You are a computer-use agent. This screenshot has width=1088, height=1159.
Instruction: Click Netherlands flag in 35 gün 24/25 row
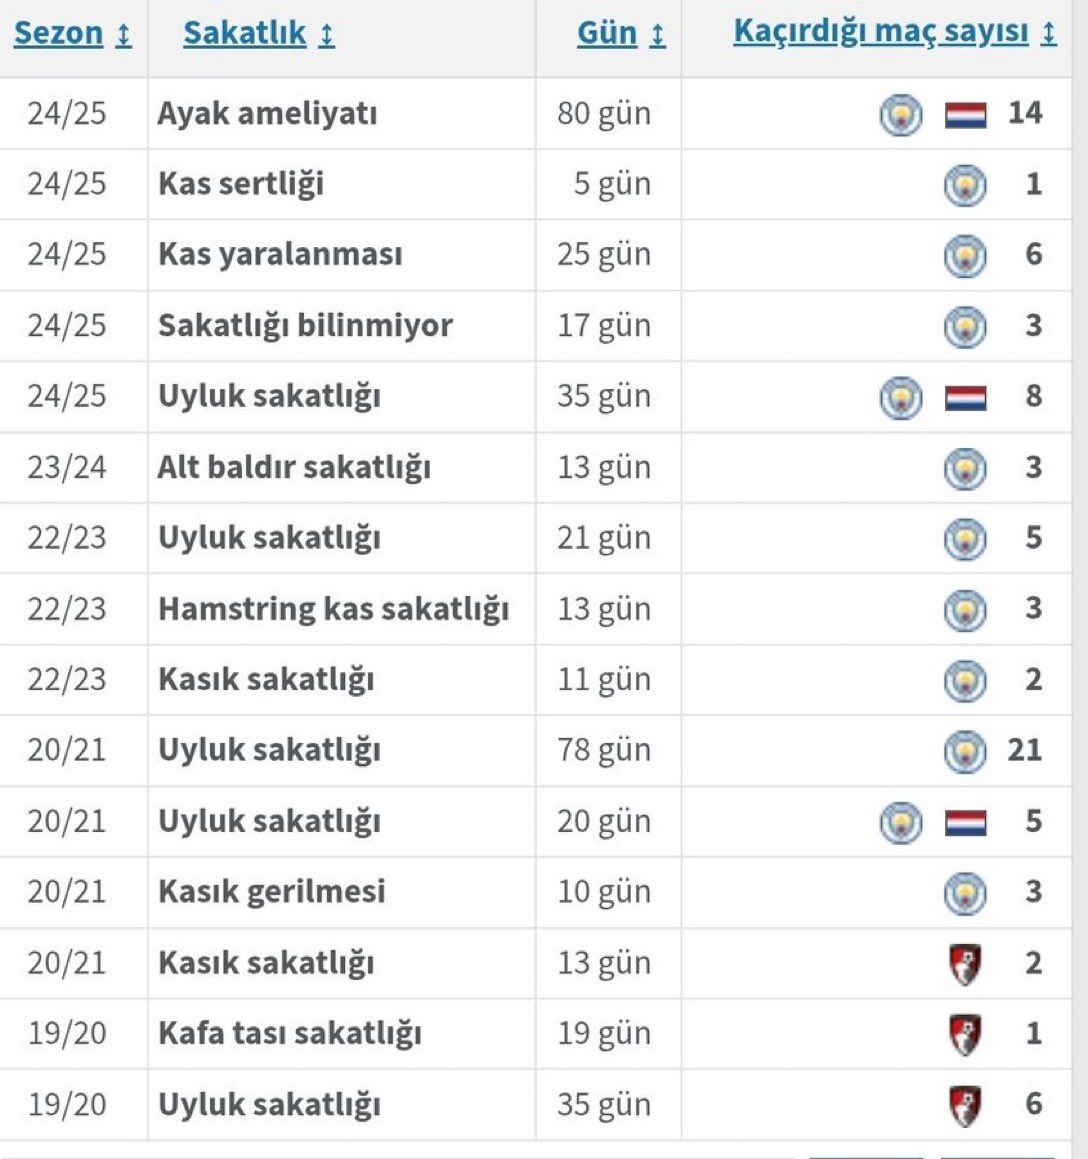[x=965, y=398]
